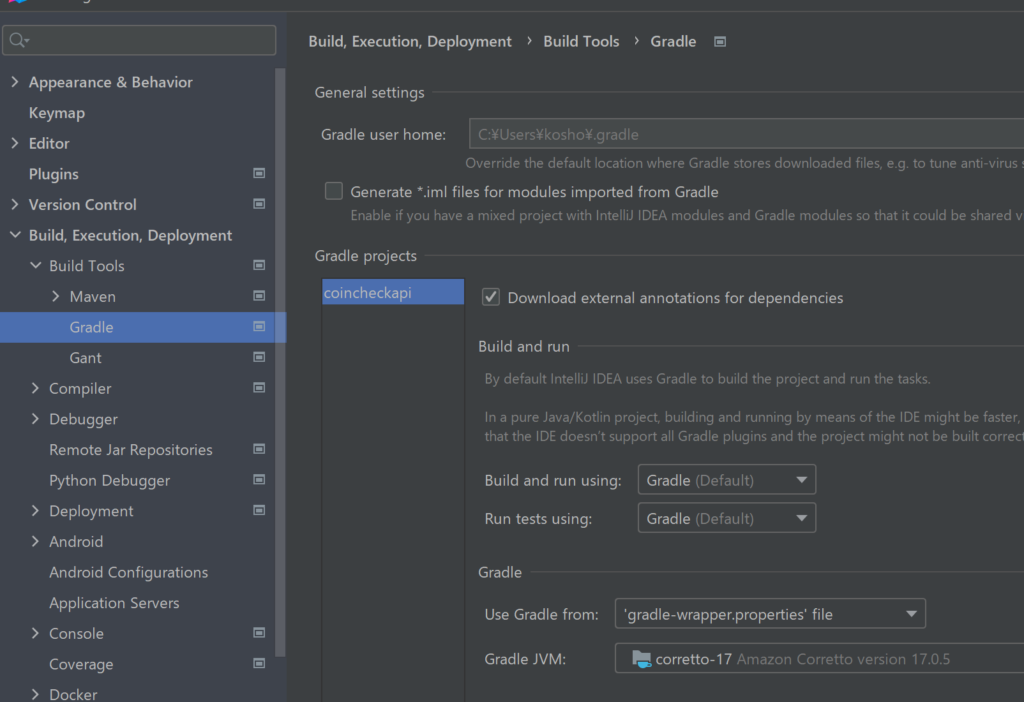1024x702 pixels.
Task: Click project-level icon beside Version Control
Action: 259,204
